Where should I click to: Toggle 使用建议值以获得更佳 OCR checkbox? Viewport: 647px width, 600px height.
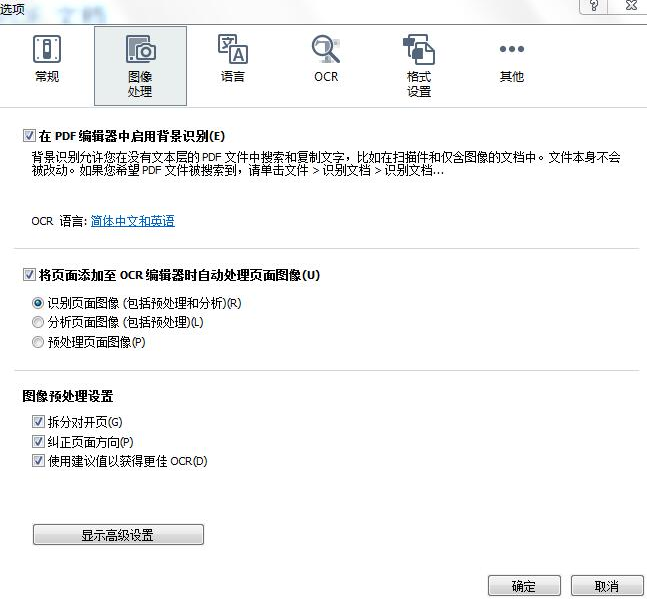pos(38,461)
